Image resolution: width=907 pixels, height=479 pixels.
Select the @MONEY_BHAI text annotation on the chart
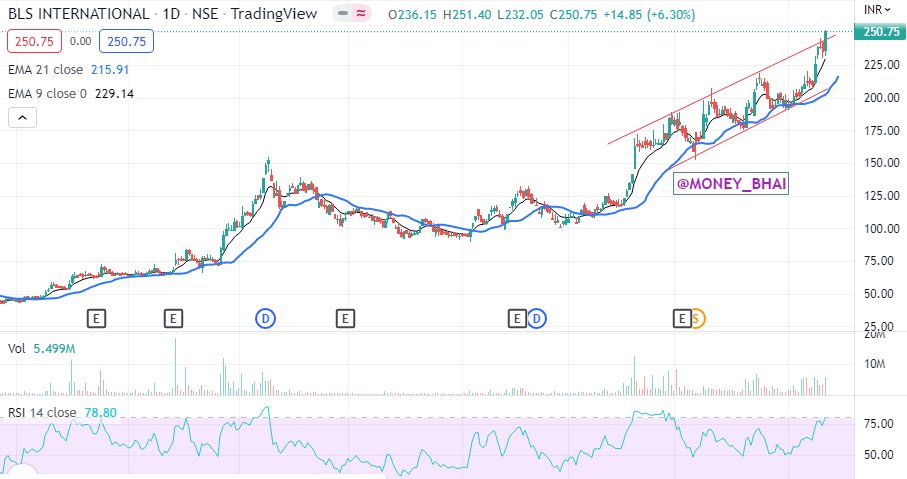(731, 184)
